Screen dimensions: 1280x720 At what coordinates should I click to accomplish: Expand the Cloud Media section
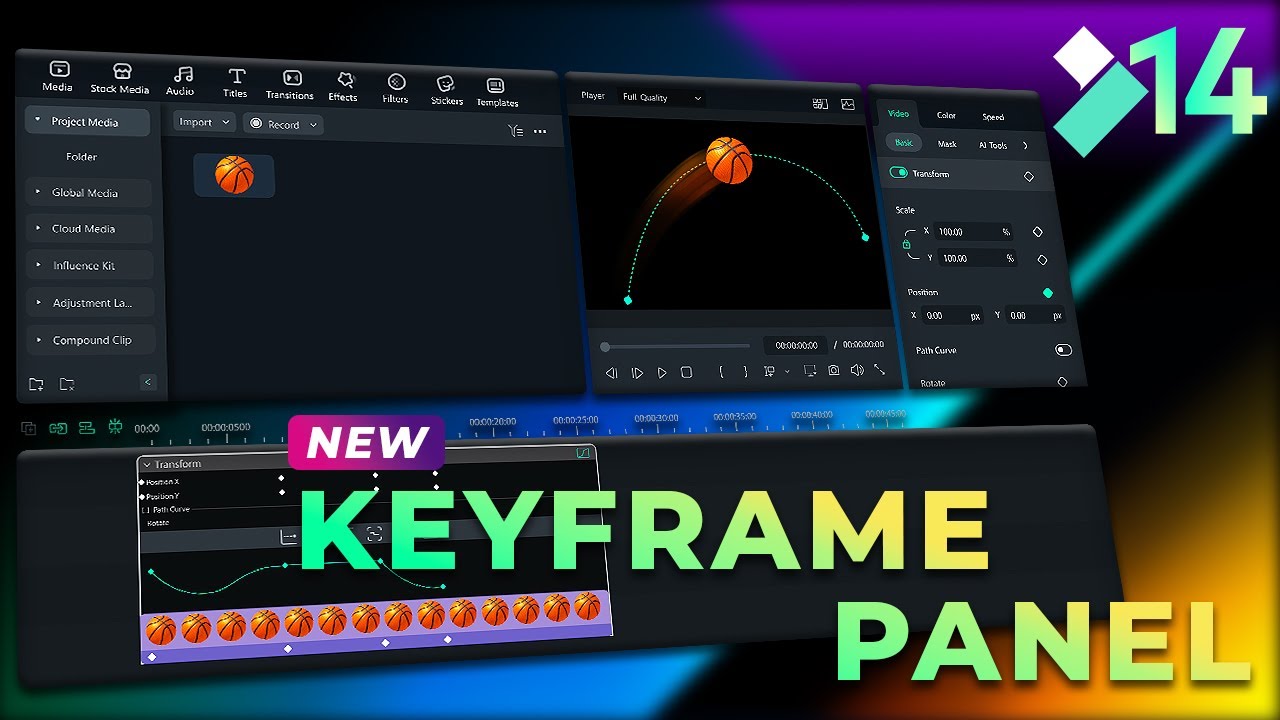39,228
